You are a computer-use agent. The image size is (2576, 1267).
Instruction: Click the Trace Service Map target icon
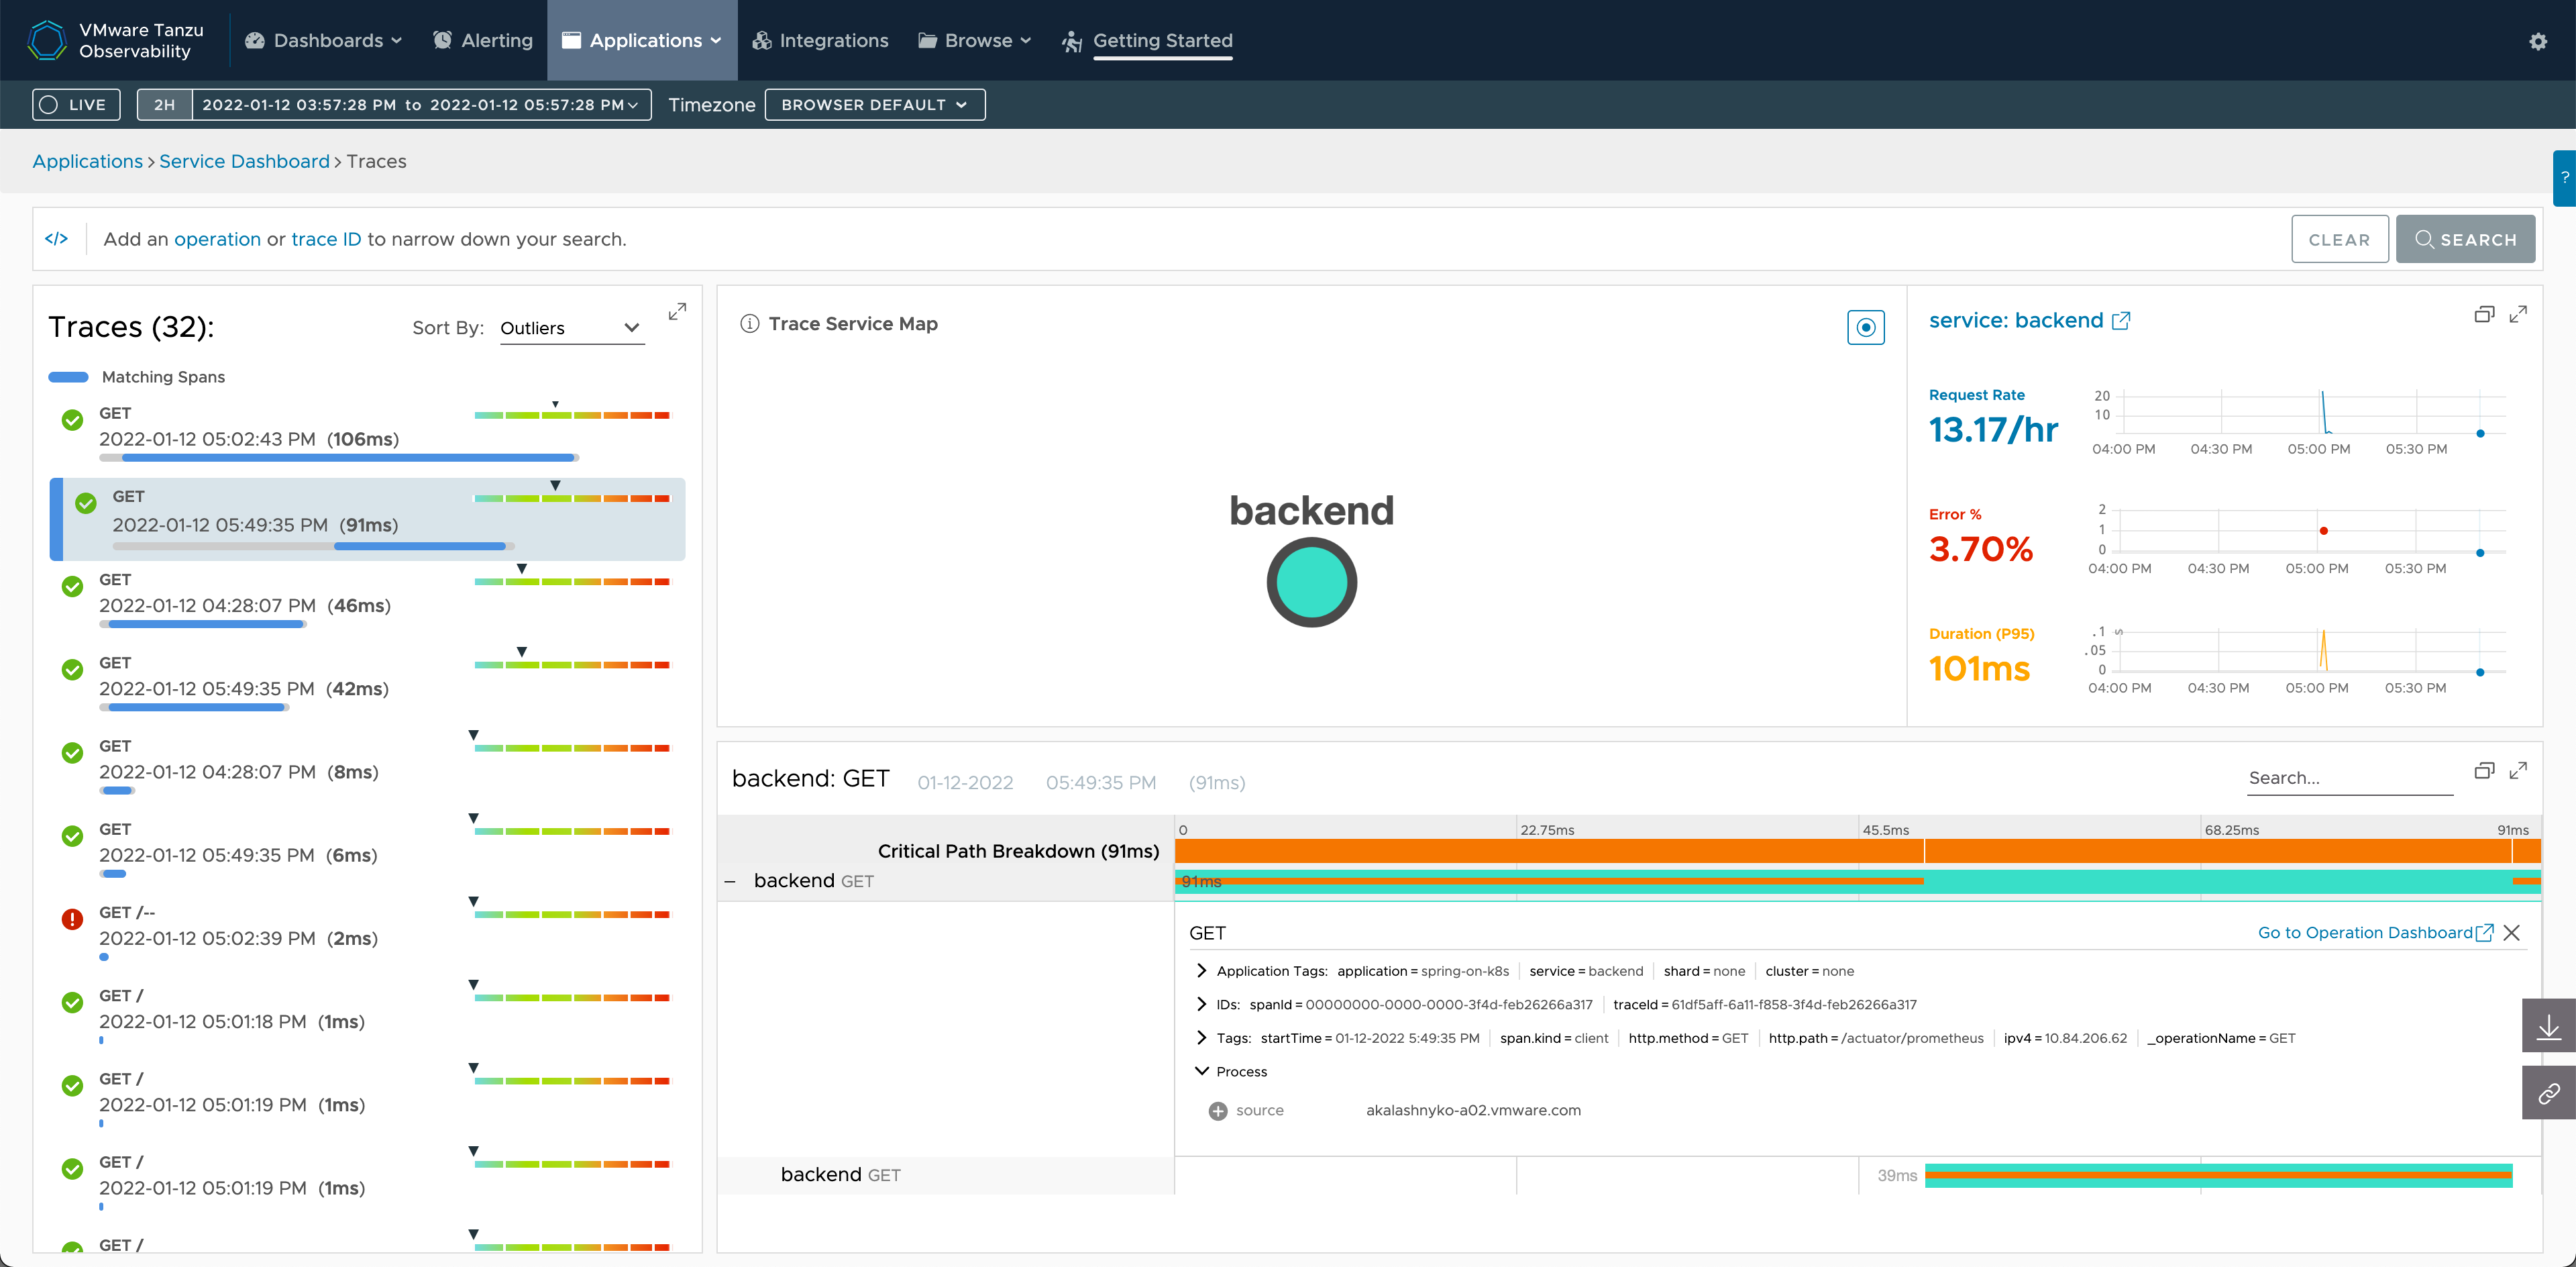1865,327
